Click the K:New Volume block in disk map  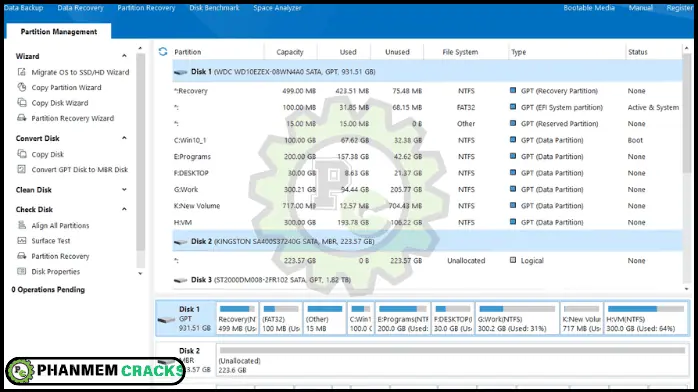tap(581, 319)
